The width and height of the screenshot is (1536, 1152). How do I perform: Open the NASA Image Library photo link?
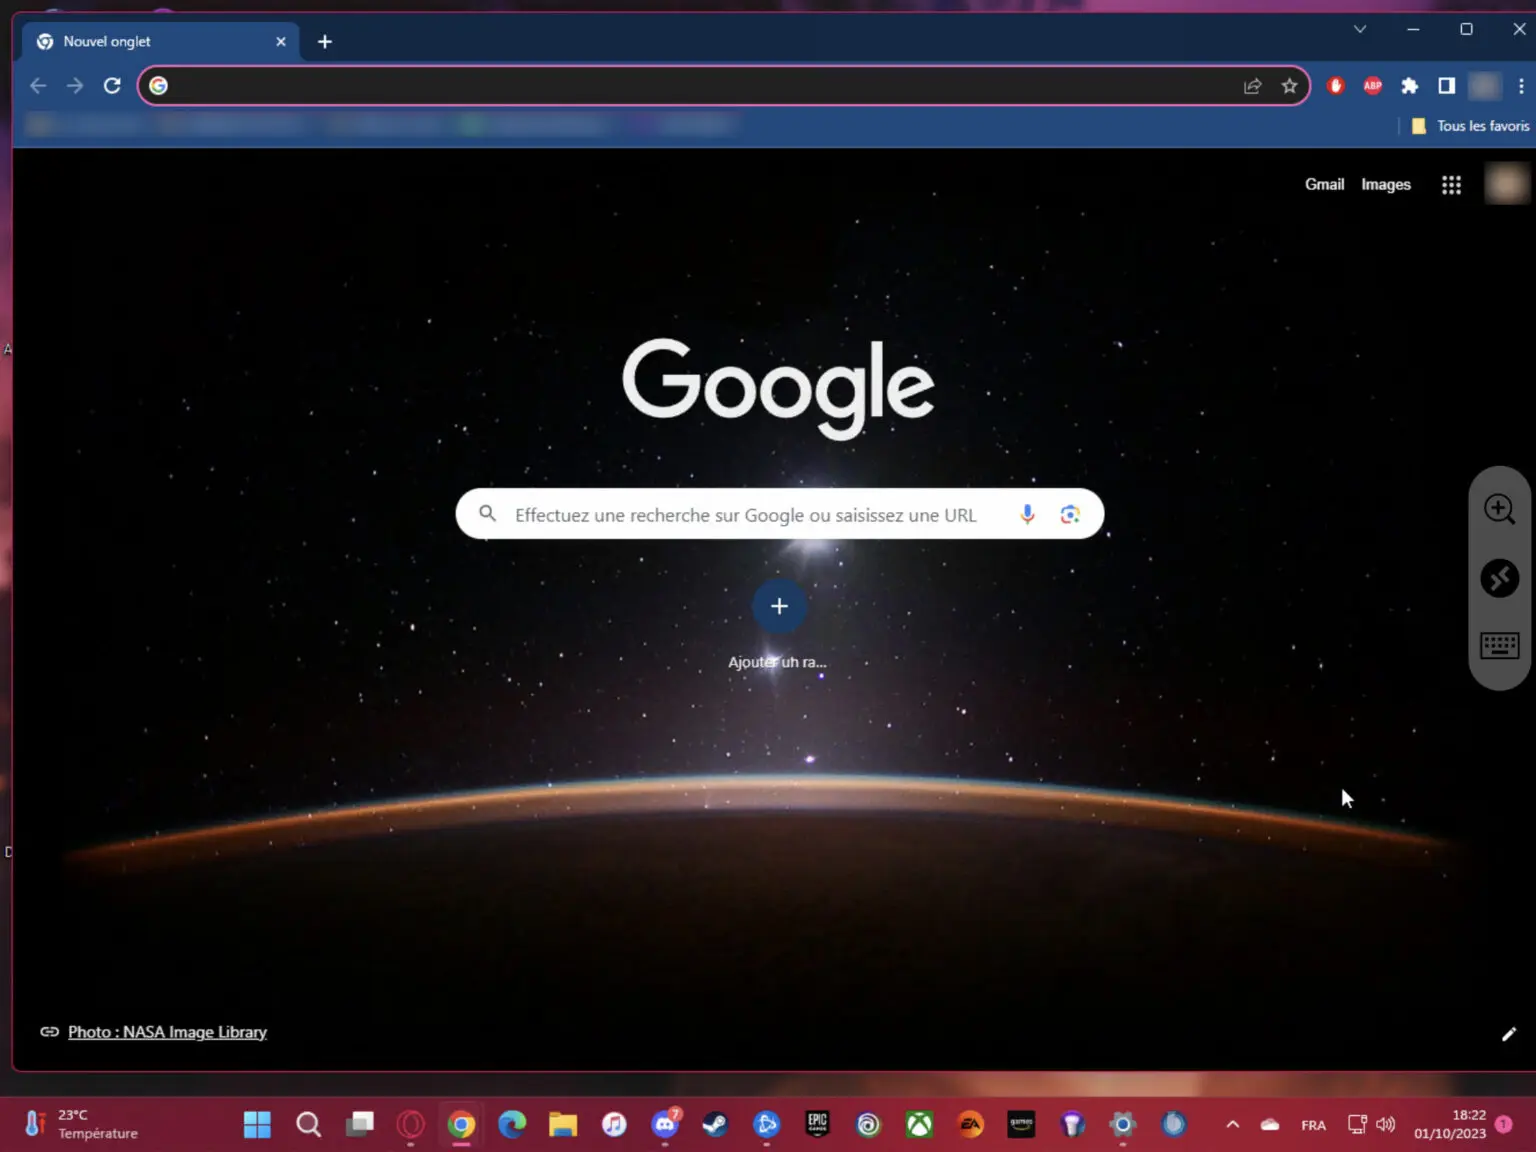click(x=166, y=1031)
